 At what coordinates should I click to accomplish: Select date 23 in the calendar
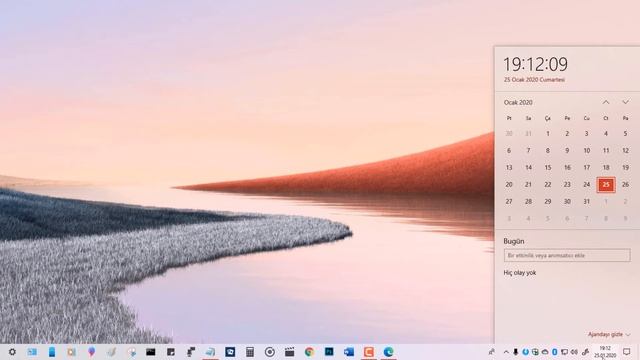coord(567,184)
